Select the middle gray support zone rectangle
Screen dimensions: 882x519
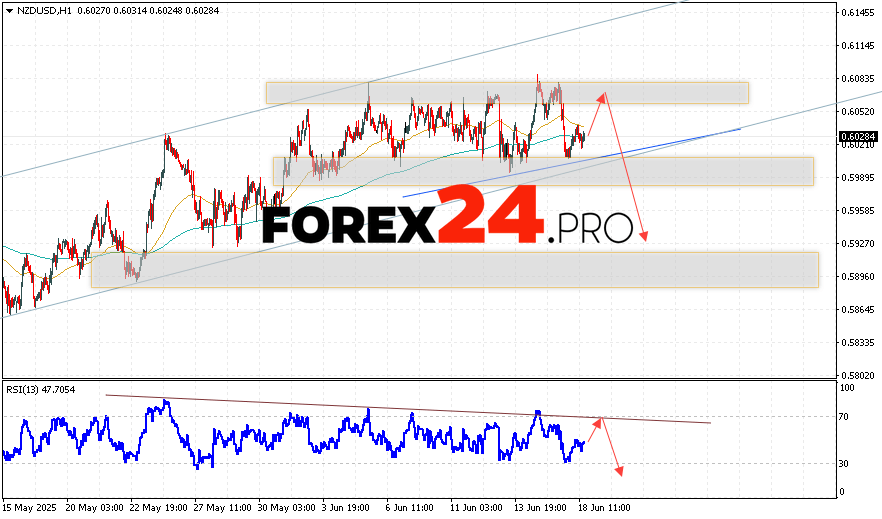coord(543,171)
